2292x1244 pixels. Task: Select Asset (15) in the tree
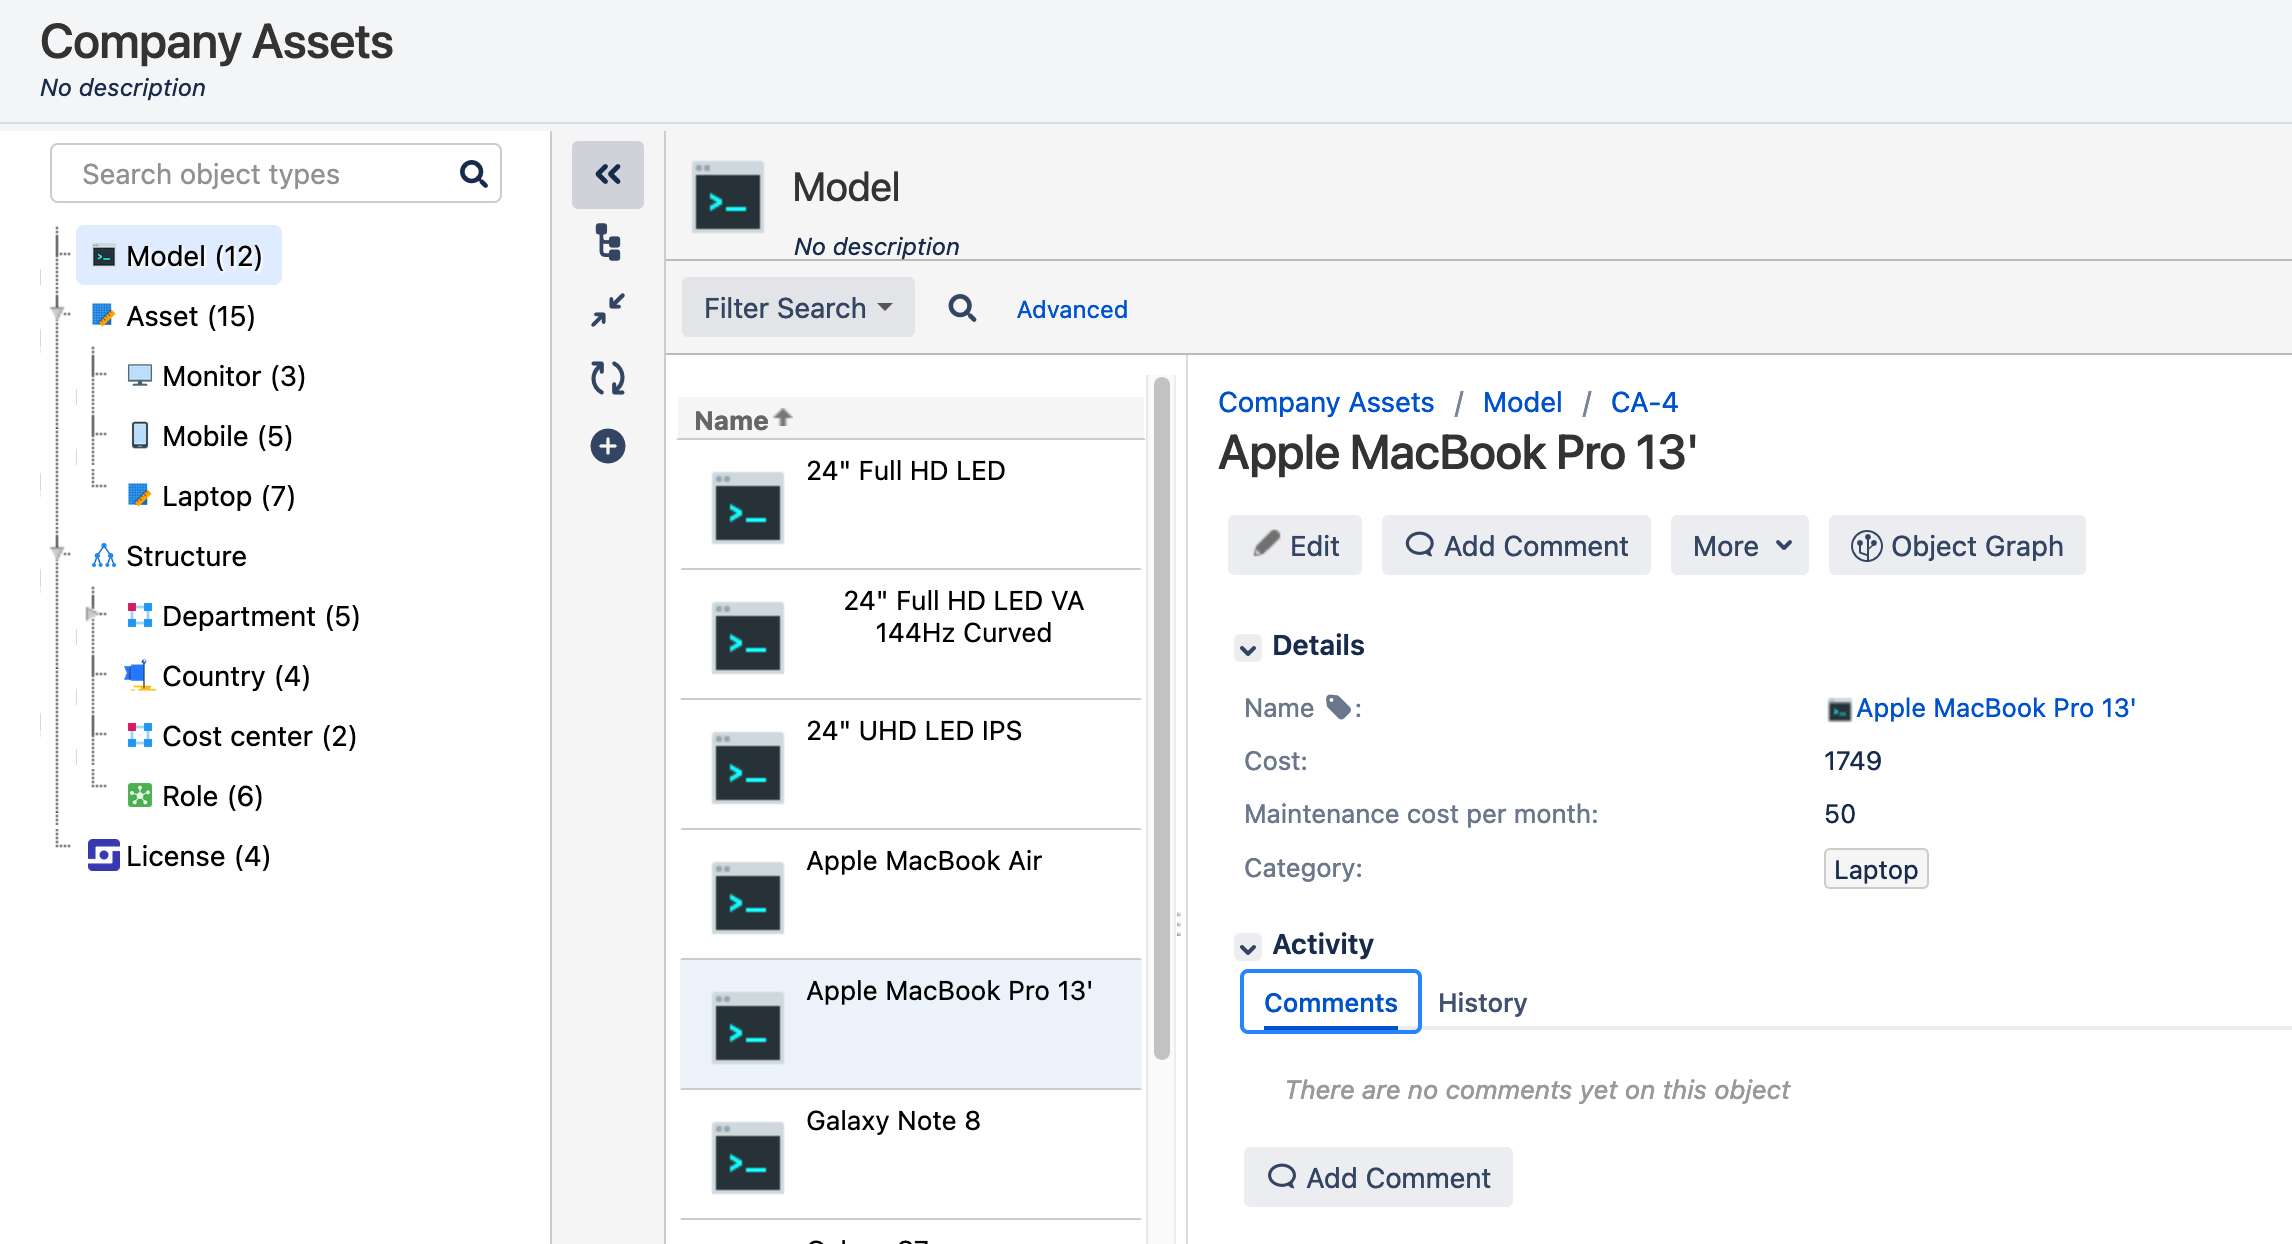(191, 316)
